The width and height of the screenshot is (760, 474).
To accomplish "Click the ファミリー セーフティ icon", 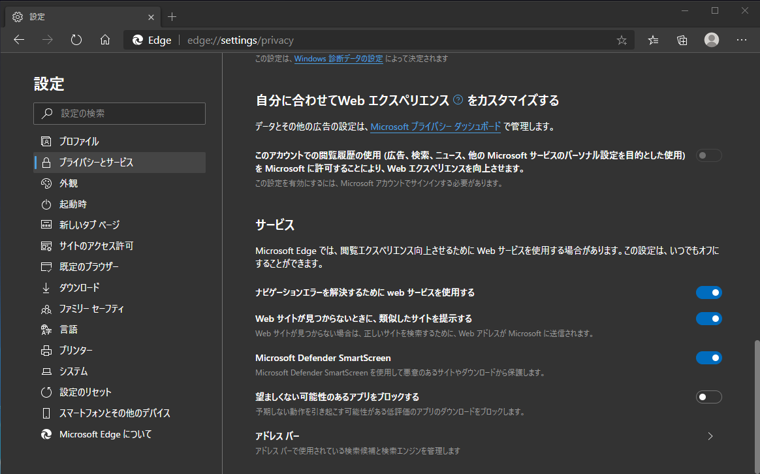I will (46, 309).
